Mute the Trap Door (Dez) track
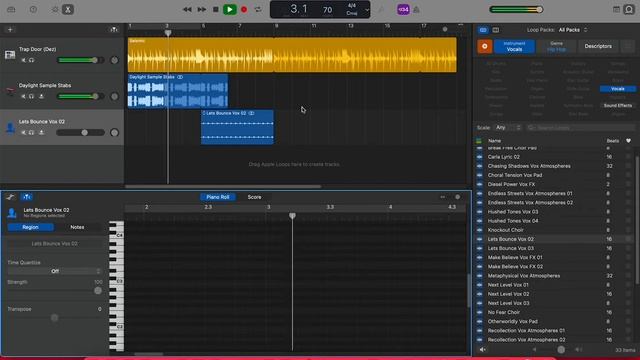640x360 pixels. click(23, 60)
